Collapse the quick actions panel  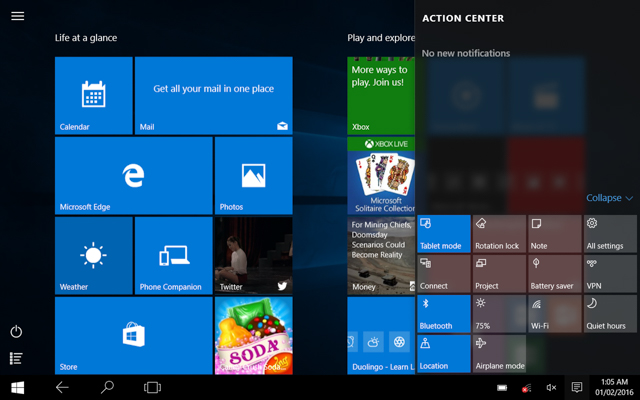pyautogui.click(x=609, y=198)
